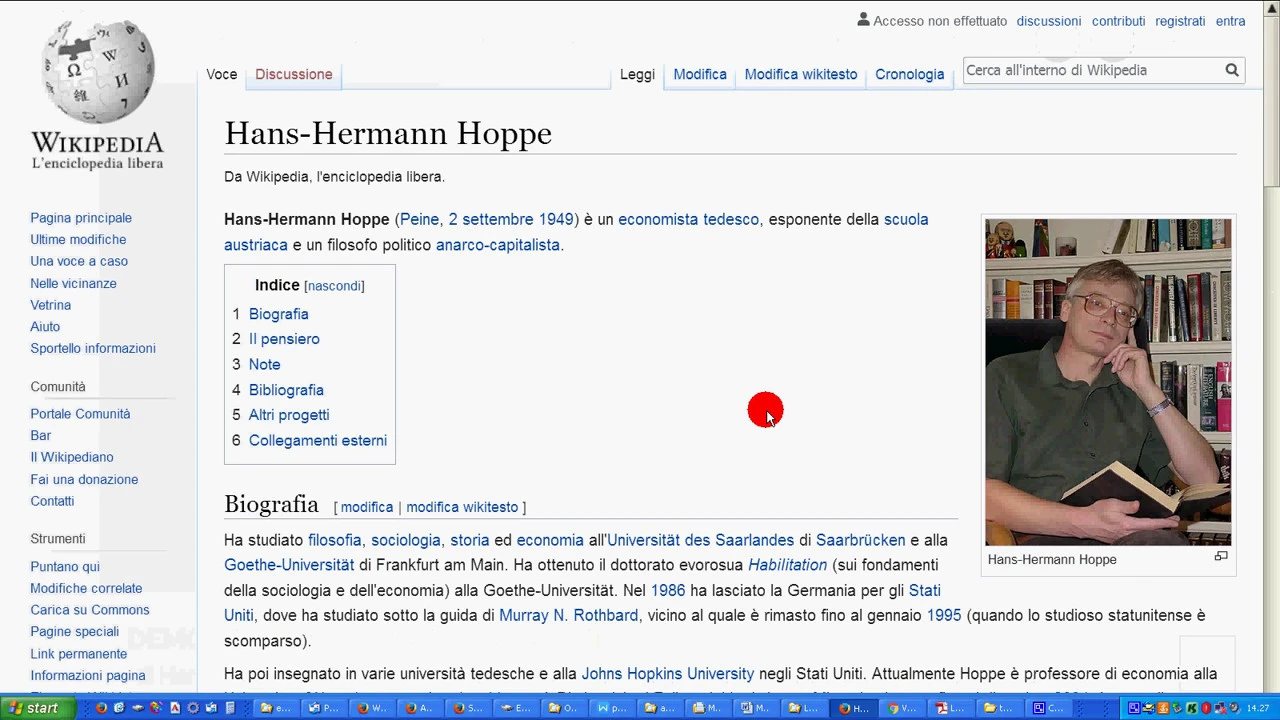This screenshot has width=1280, height=720.
Task: Open the Modifica tab
Action: click(x=700, y=74)
